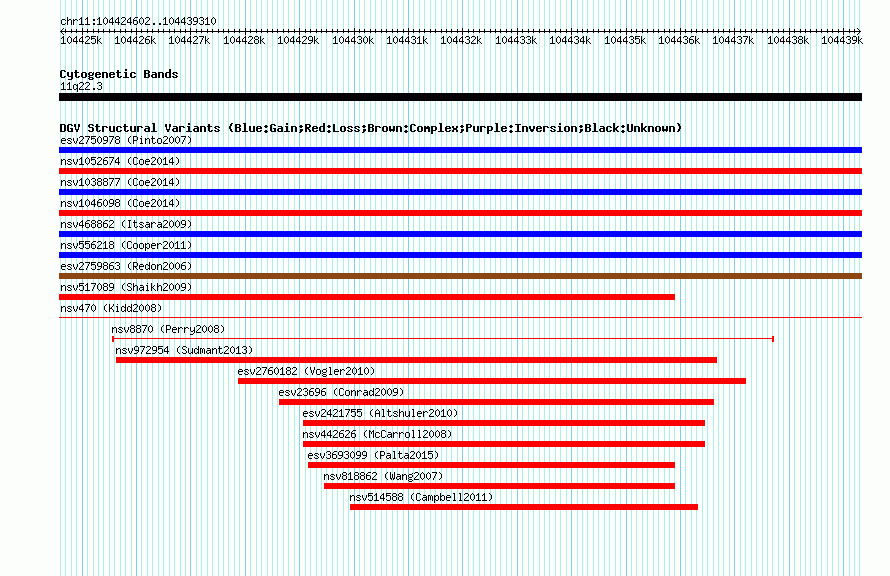
Task: Click the esv2760182 (Vogler2010) label
Action: (306, 371)
